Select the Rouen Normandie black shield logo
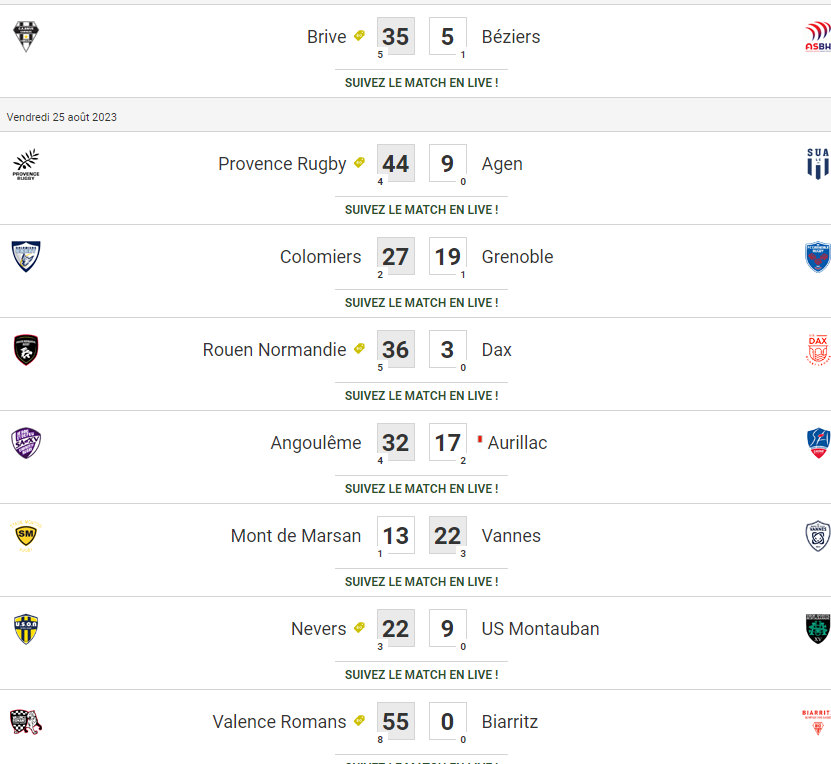The width and height of the screenshot is (831, 764). point(26,350)
